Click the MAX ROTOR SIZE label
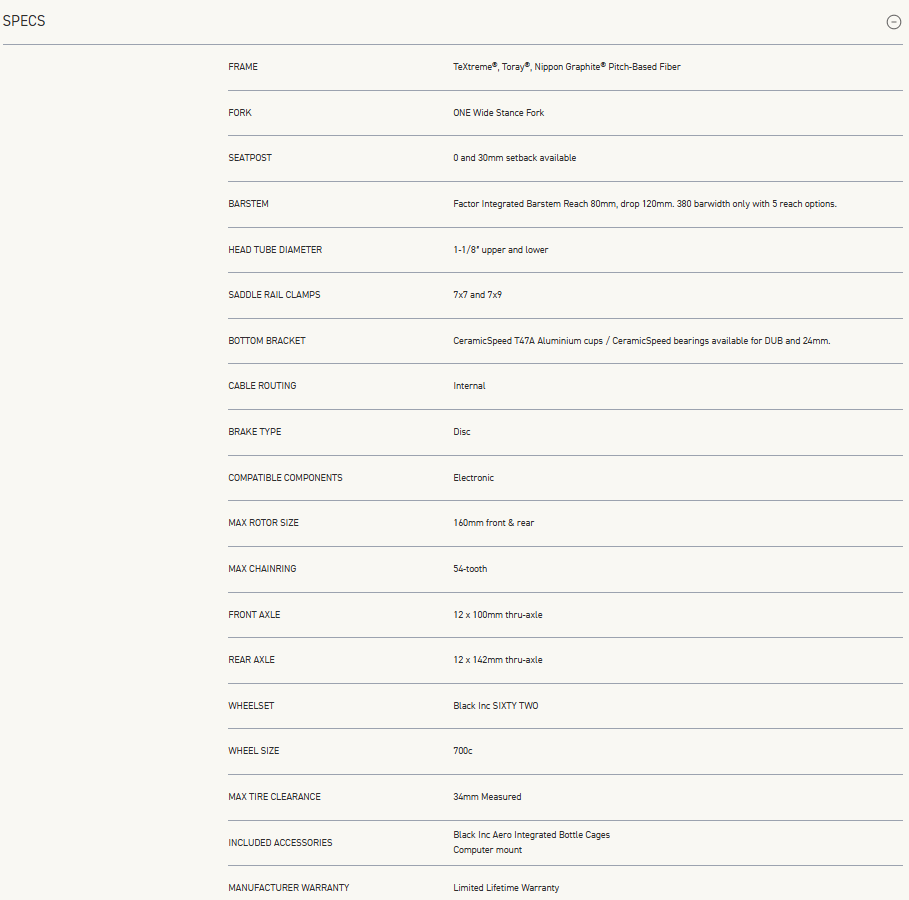This screenshot has width=909, height=900. (x=263, y=522)
